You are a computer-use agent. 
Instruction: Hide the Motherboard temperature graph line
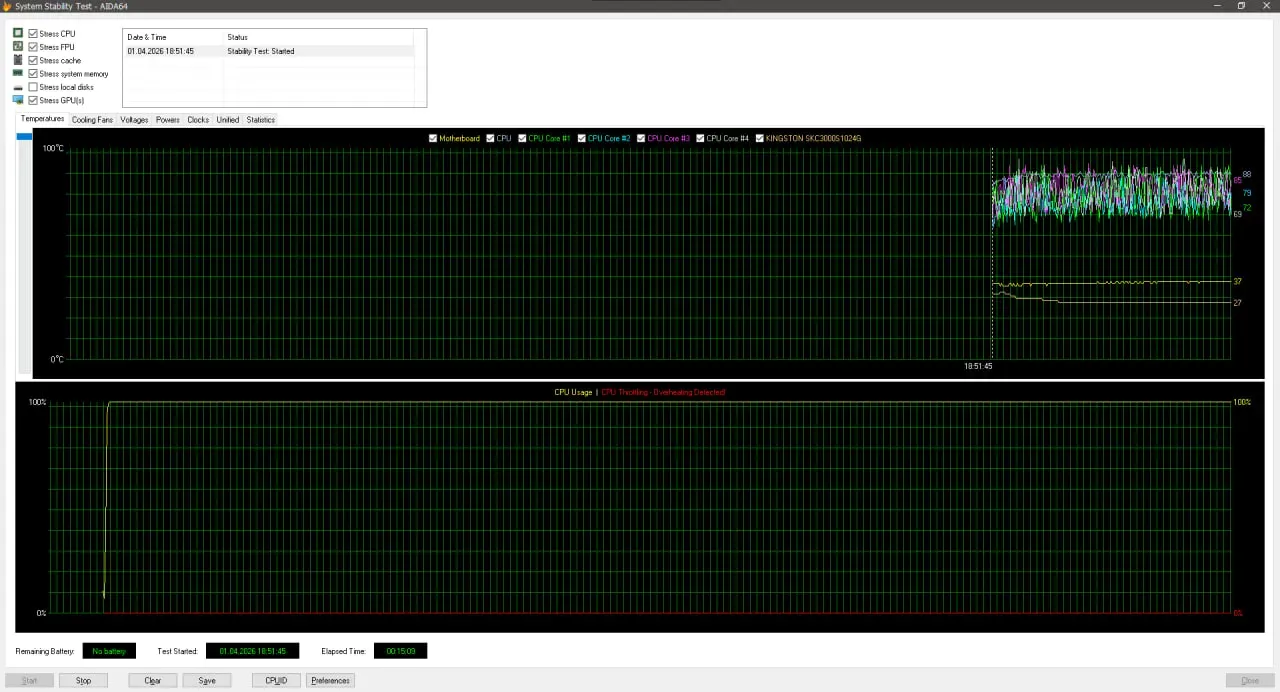(x=433, y=138)
